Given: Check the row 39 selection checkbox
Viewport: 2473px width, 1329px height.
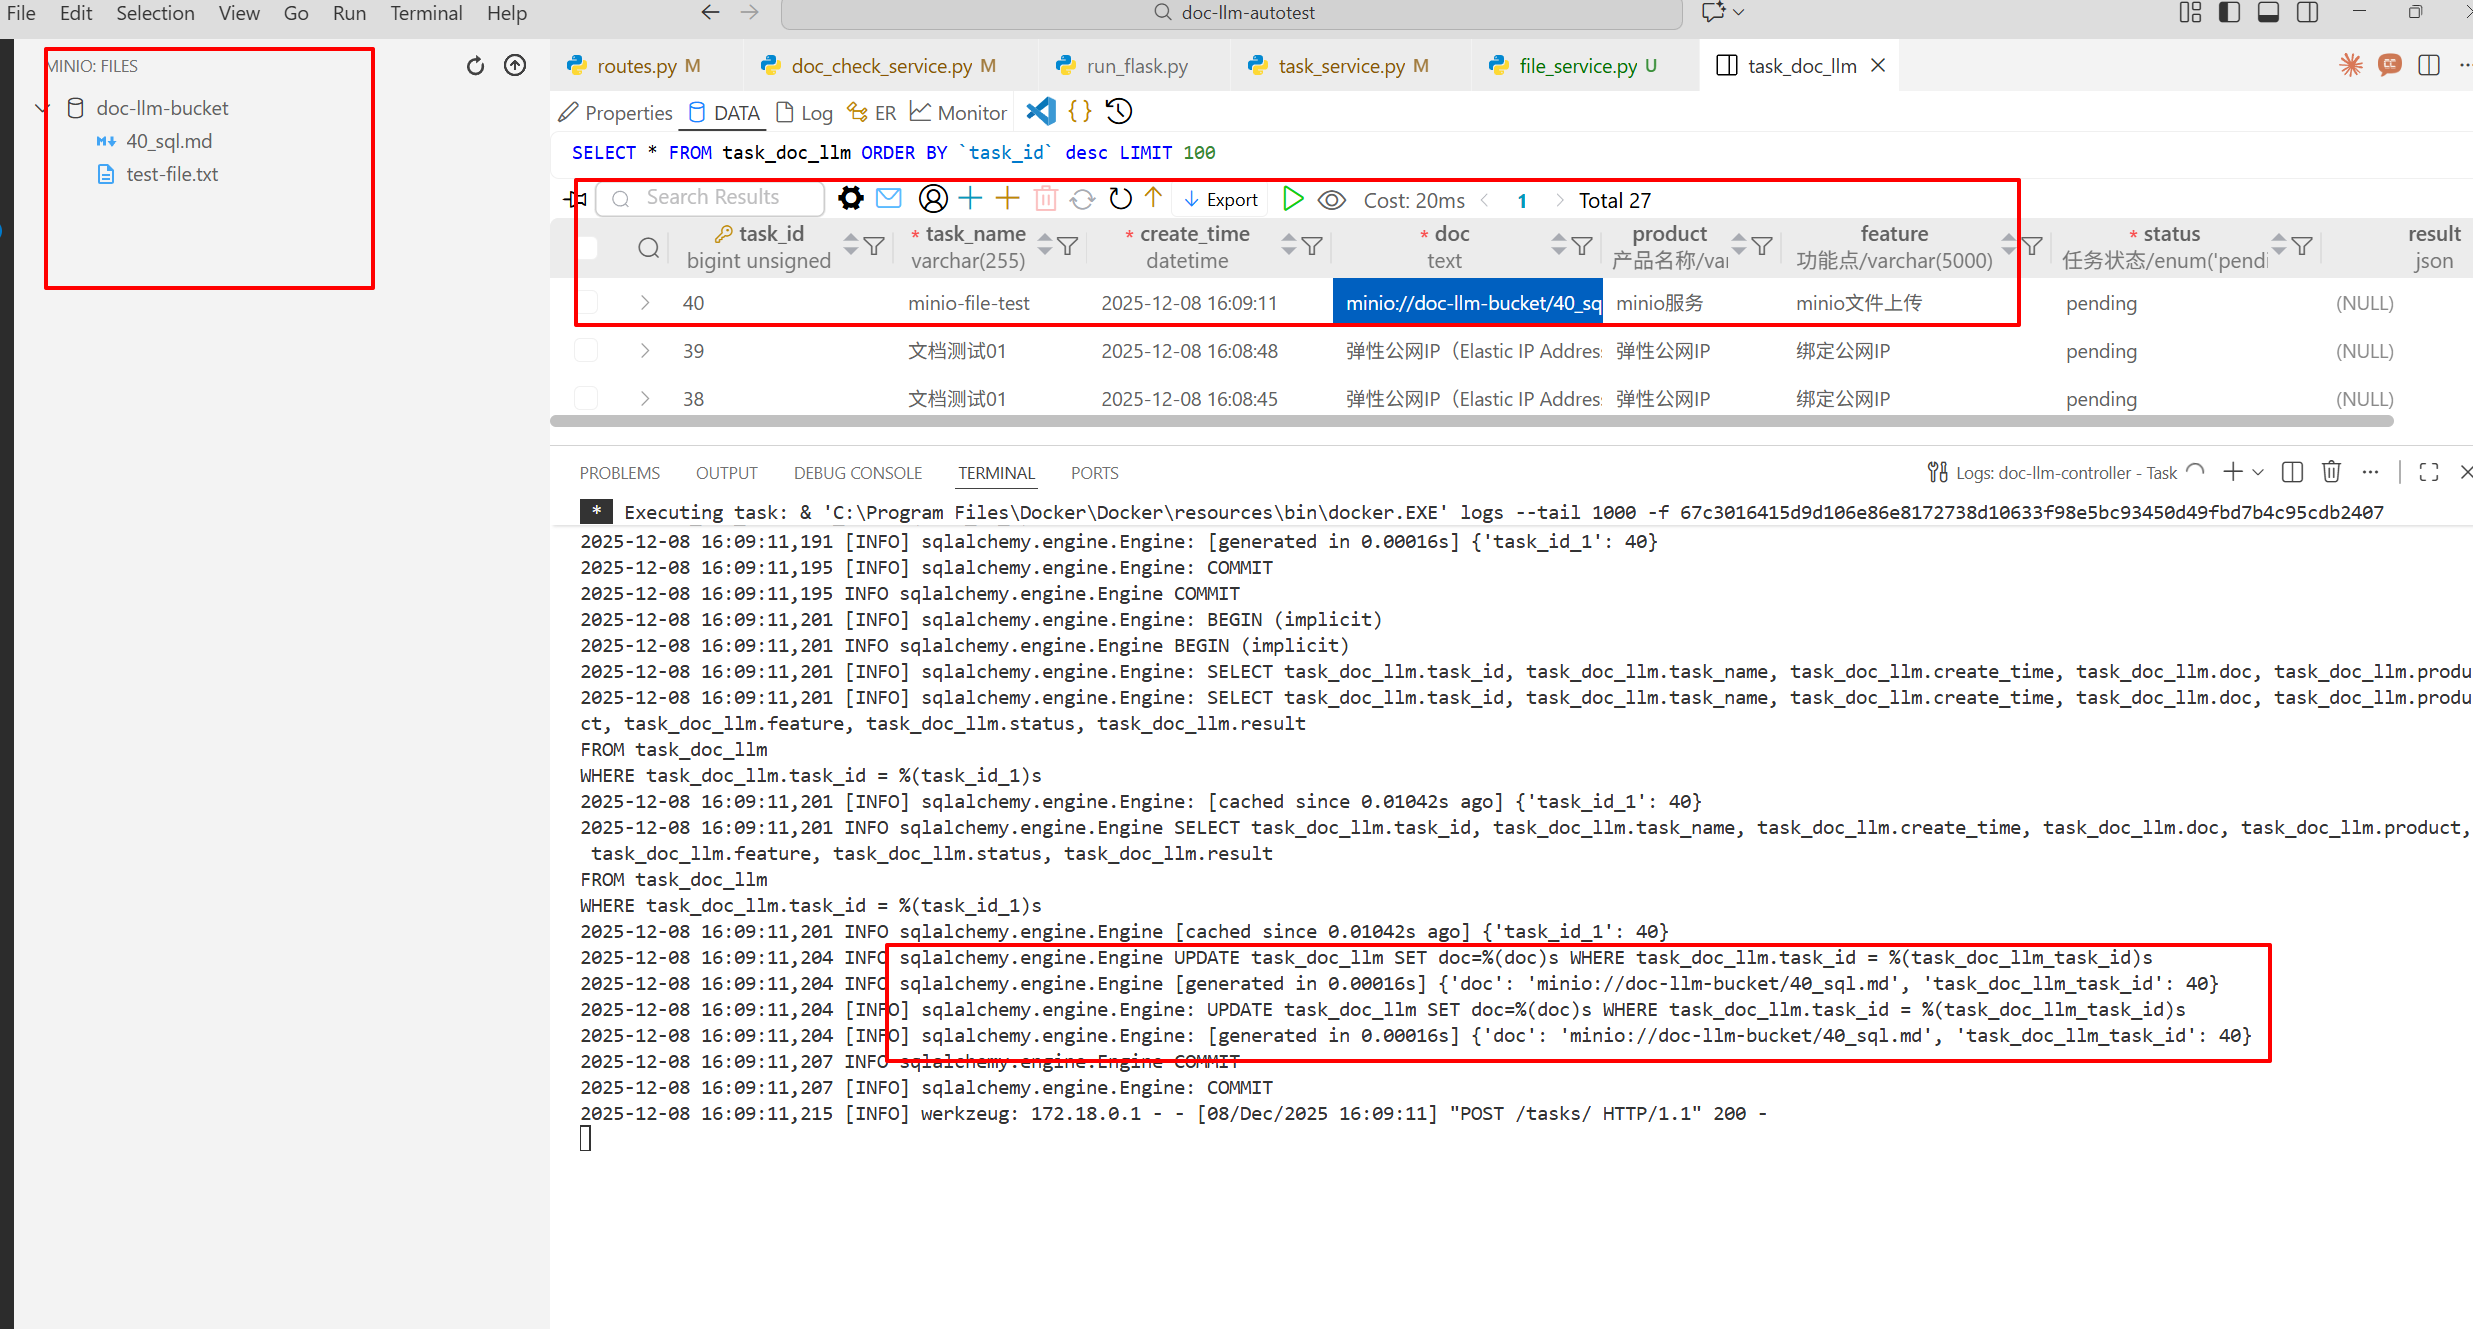Looking at the screenshot, I should point(587,351).
